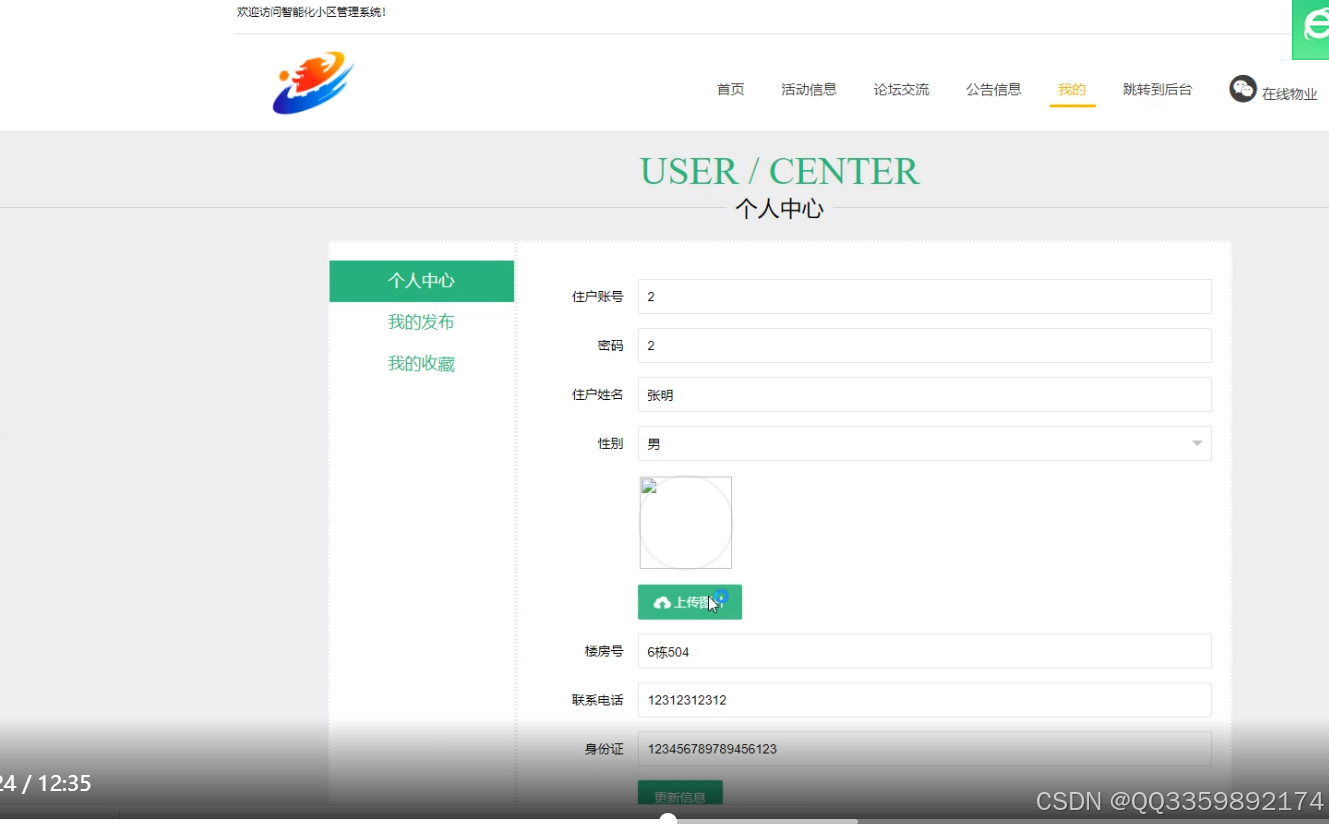Viewport: 1329px width, 824px height.
Task: Click the 个人中心 page subtitle
Action: point(779,208)
